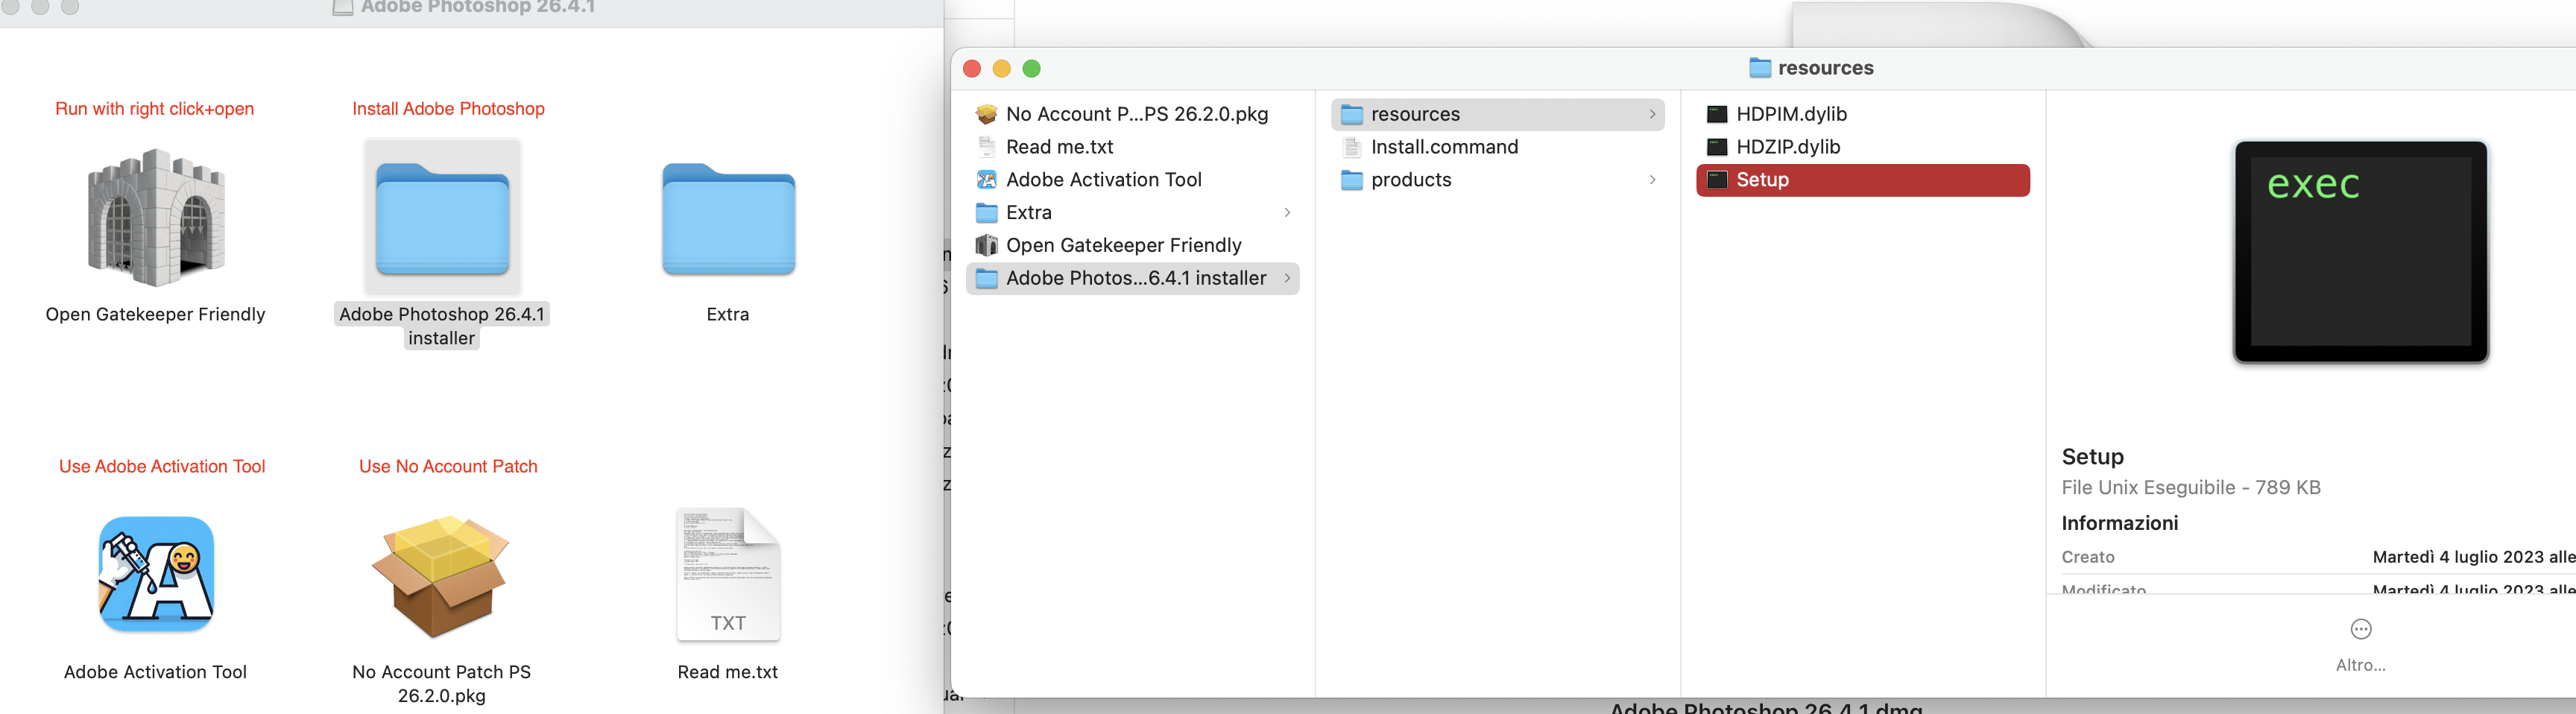The width and height of the screenshot is (2576, 714).
Task: Select 'No Account P...PS 26.2.0.pkg' row
Action: [x=1133, y=114]
